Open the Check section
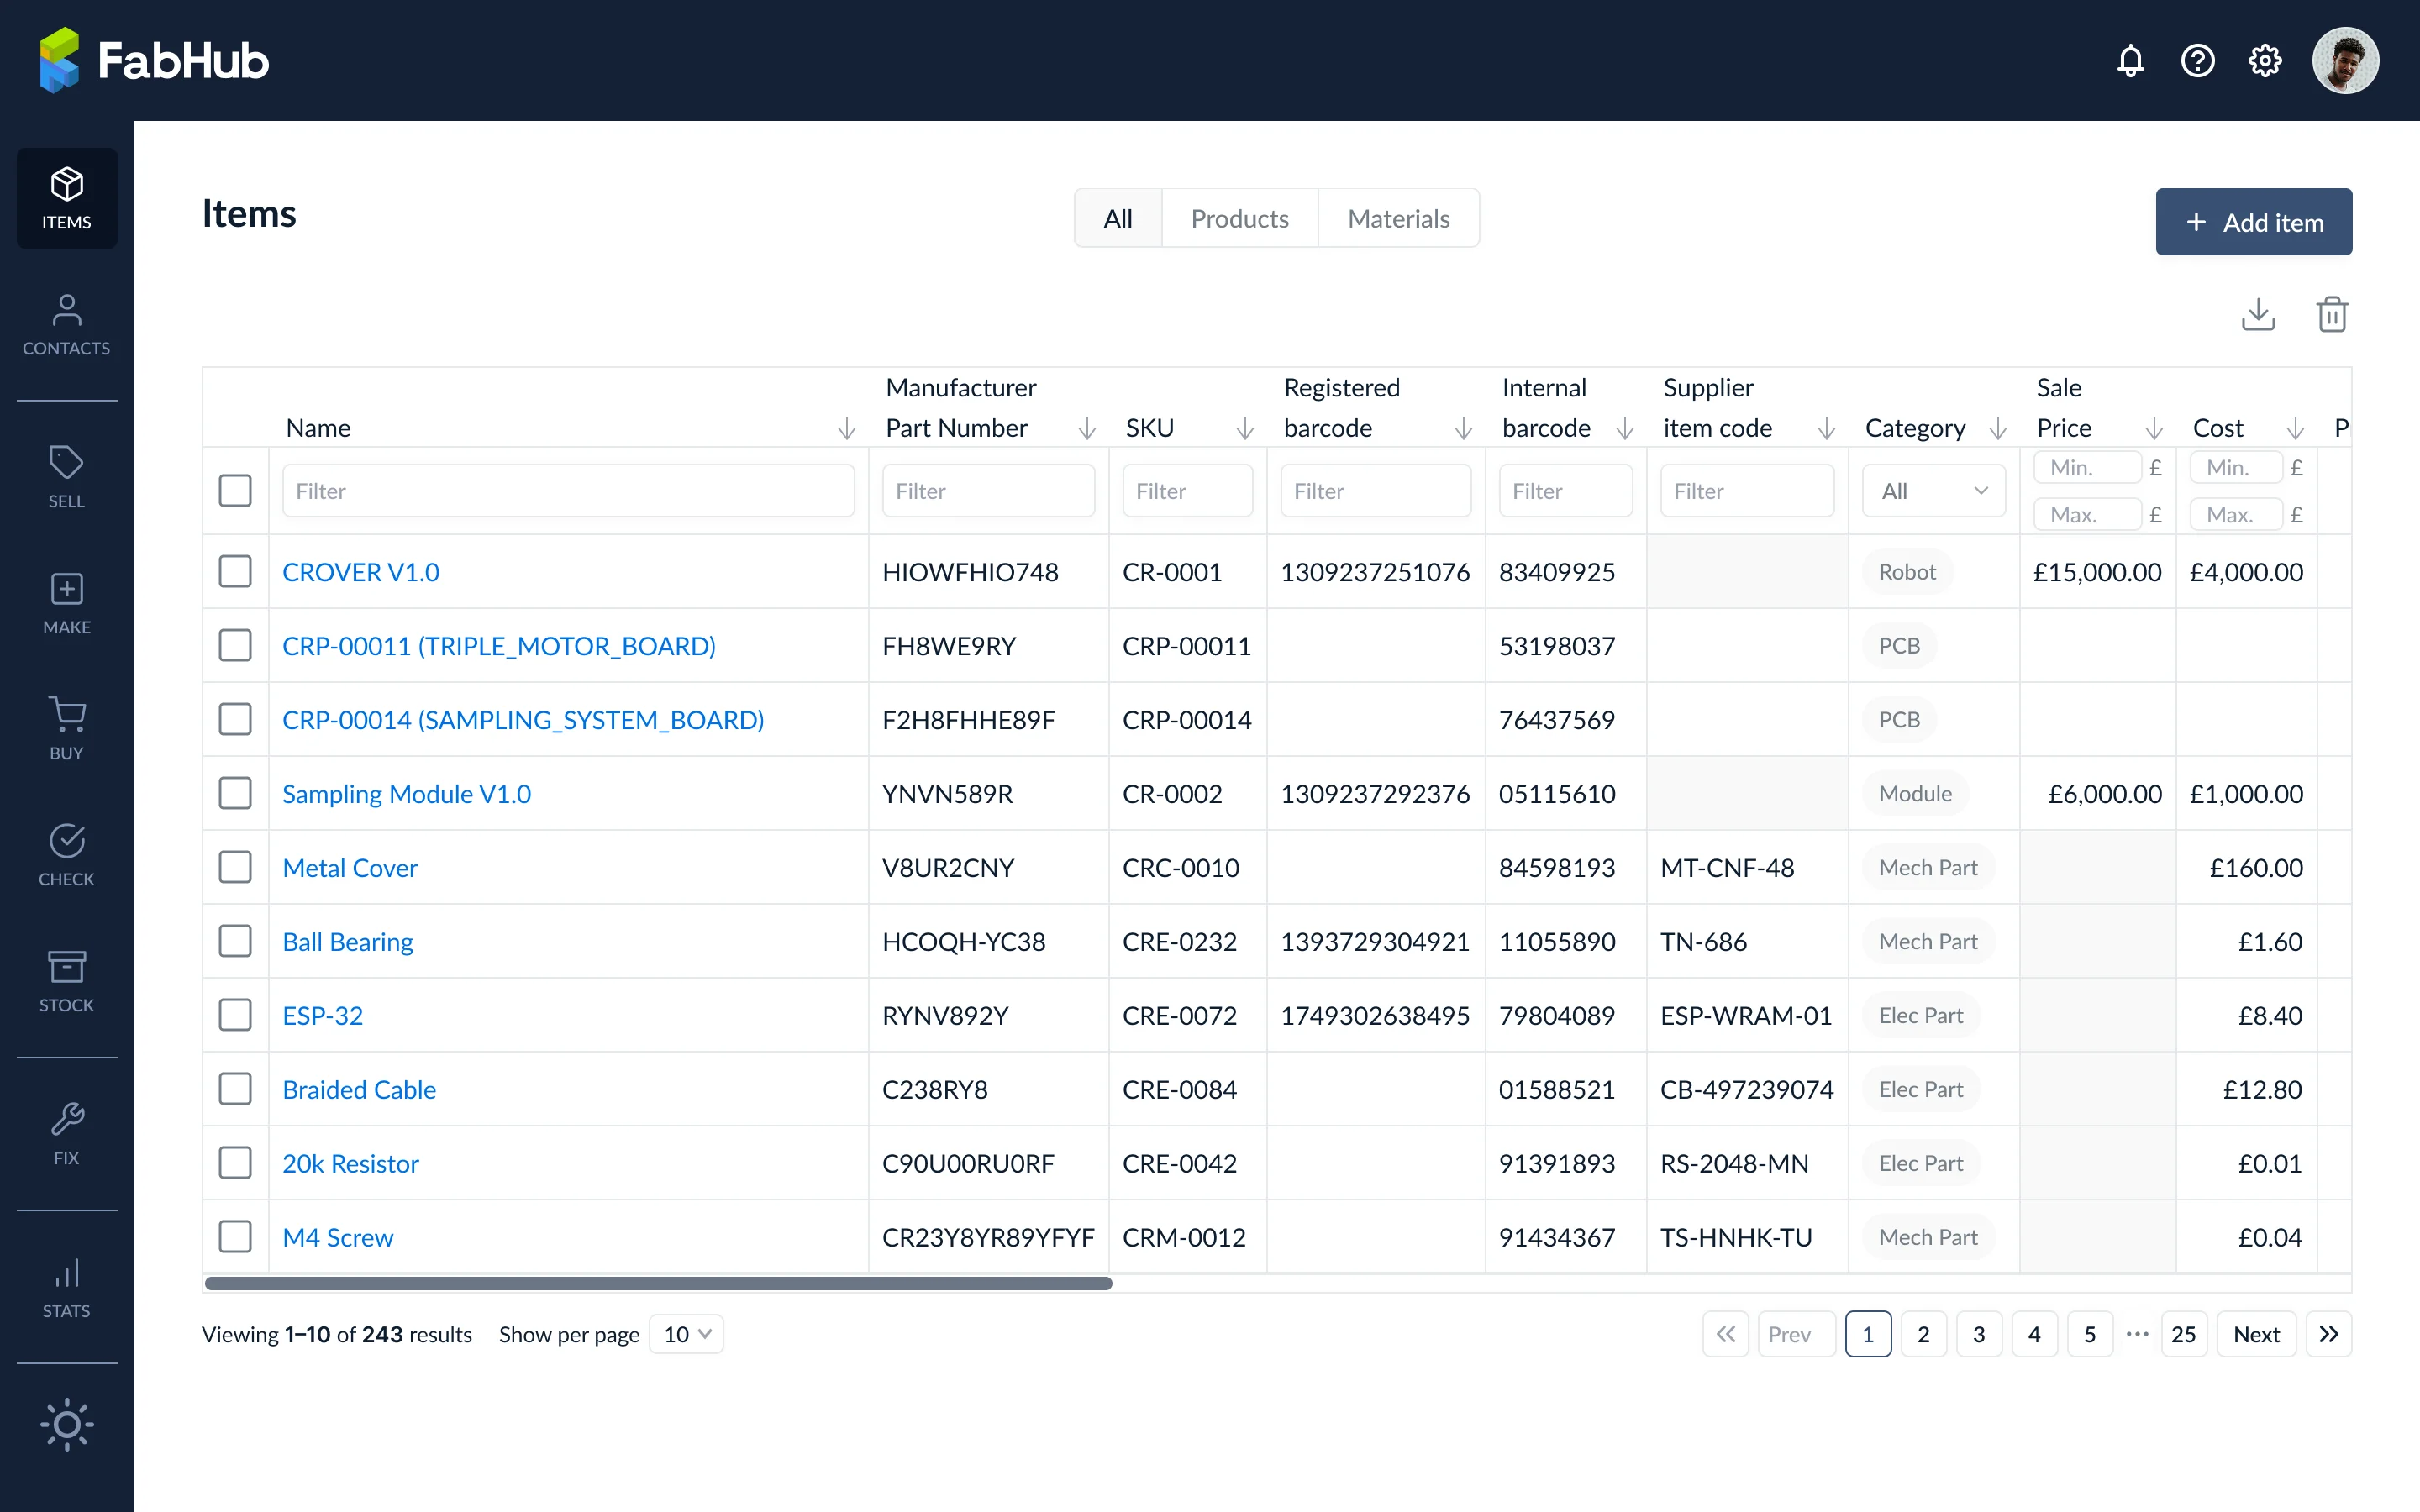Viewport: 2420px width, 1512px height. [67, 855]
